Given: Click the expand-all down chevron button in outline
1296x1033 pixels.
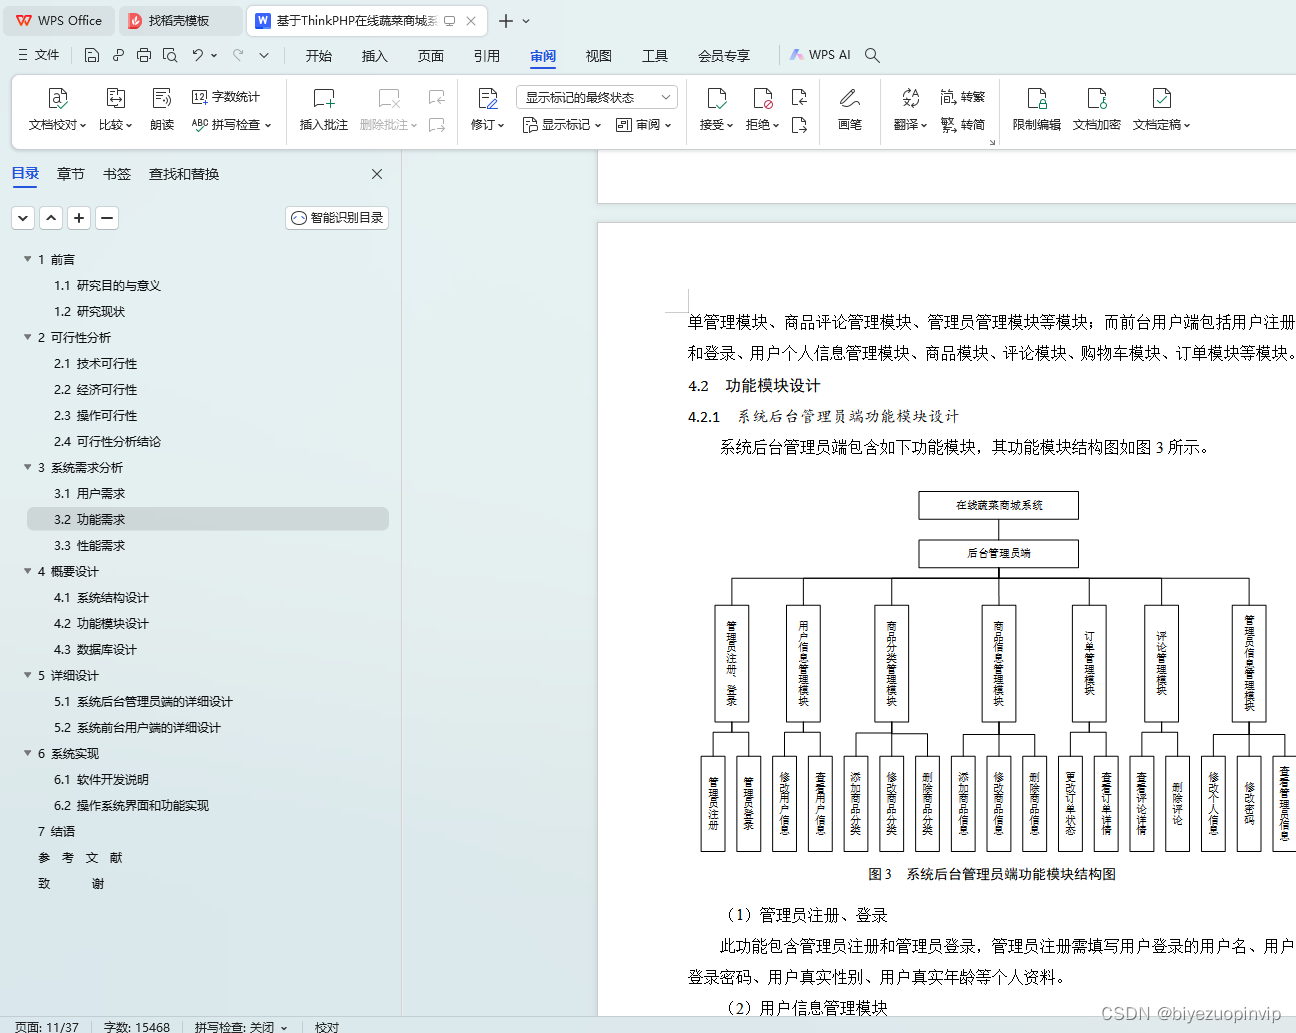Looking at the screenshot, I should 24,217.
